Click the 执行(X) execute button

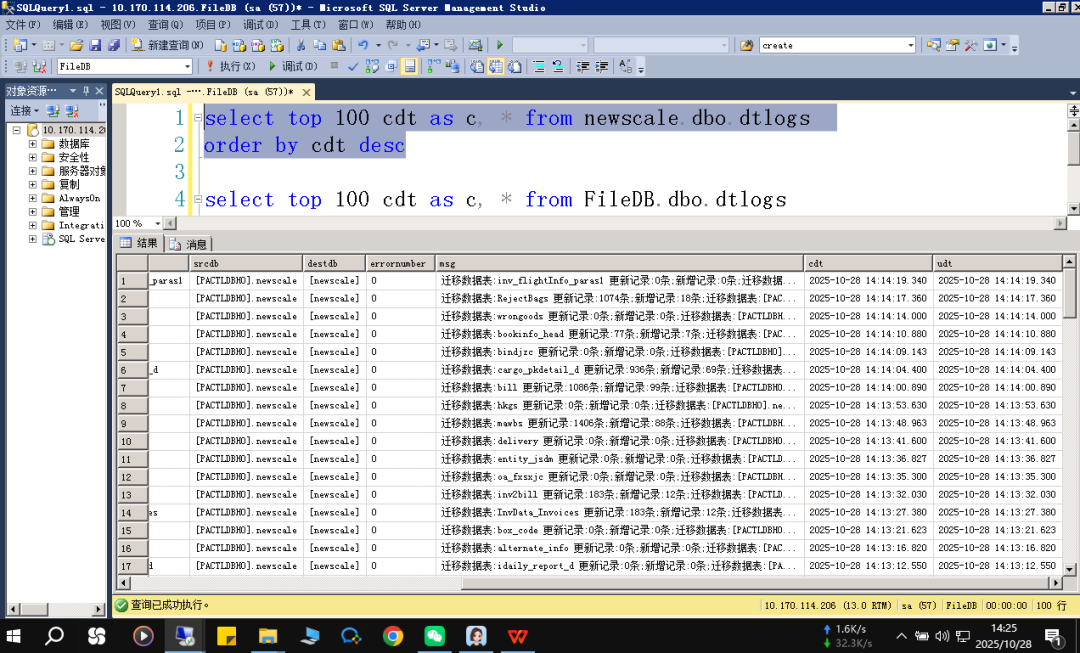[231, 67]
